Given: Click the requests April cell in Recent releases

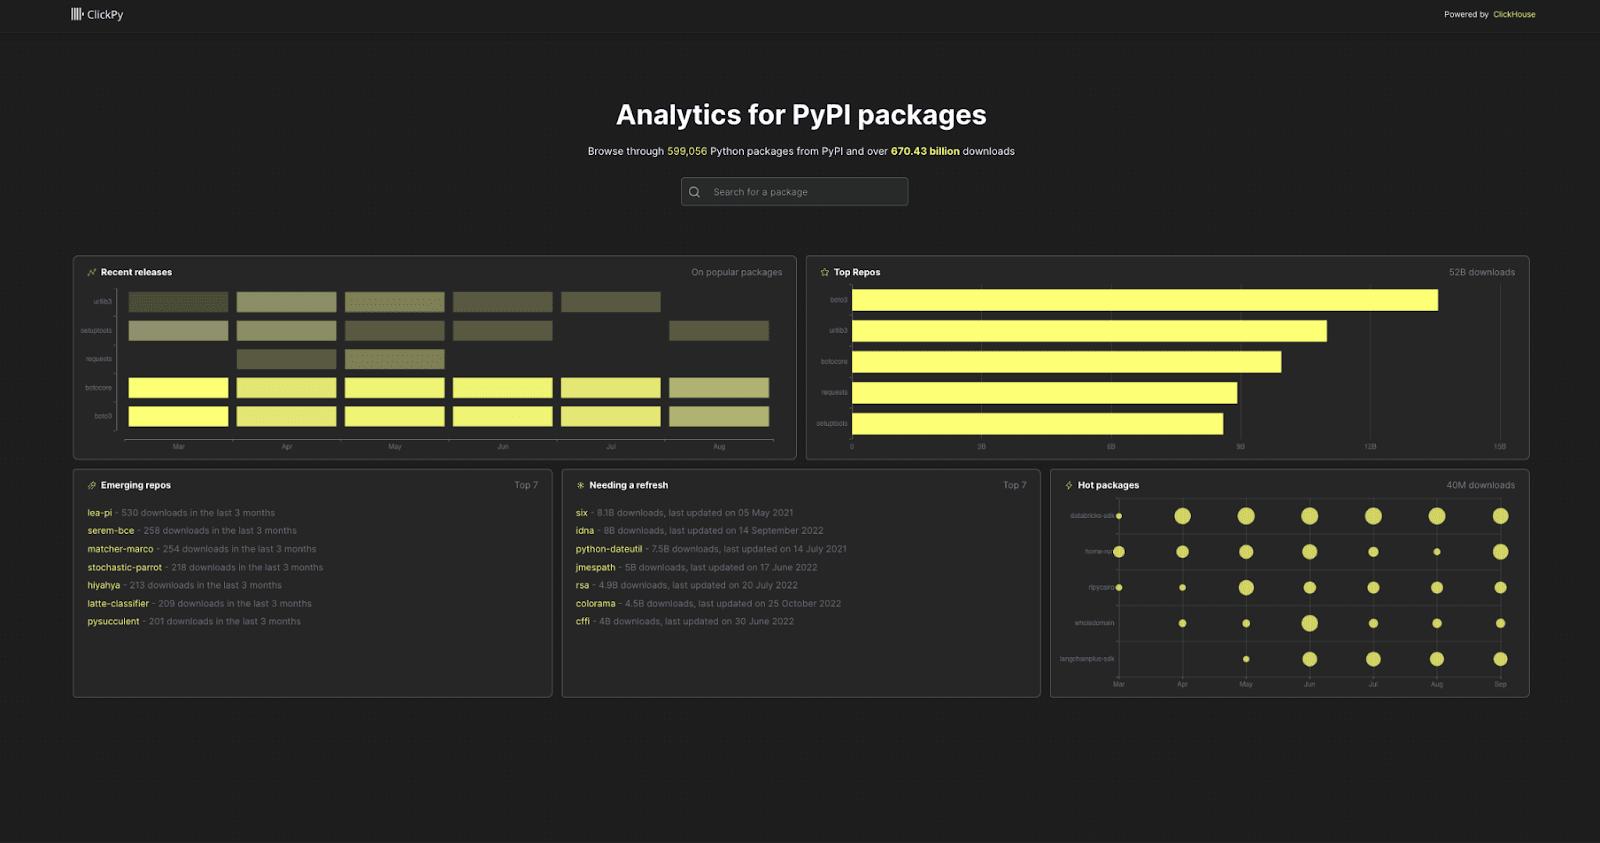Looking at the screenshot, I should pos(286,359).
